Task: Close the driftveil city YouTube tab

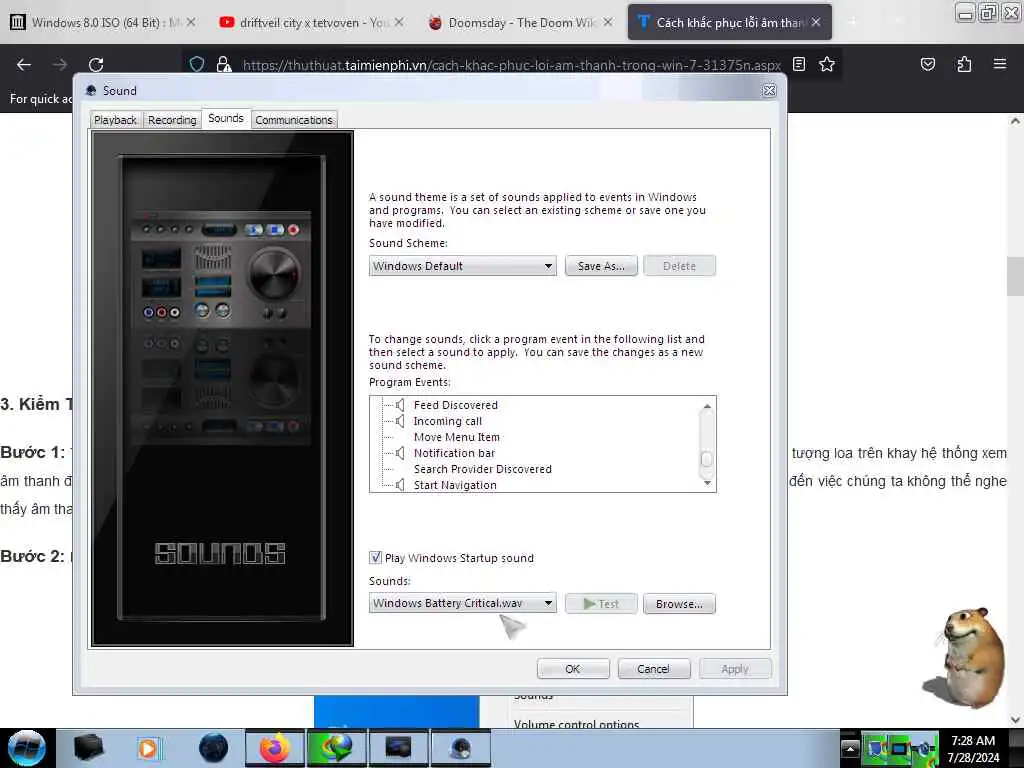Action: [399, 22]
